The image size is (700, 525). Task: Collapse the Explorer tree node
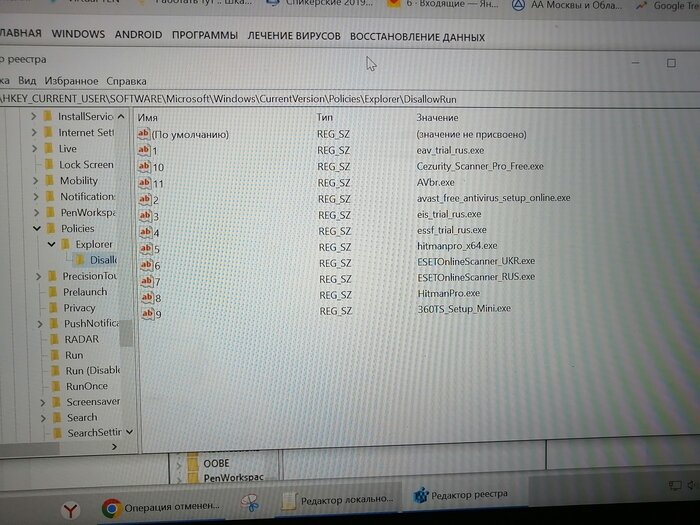tap(51, 244)
